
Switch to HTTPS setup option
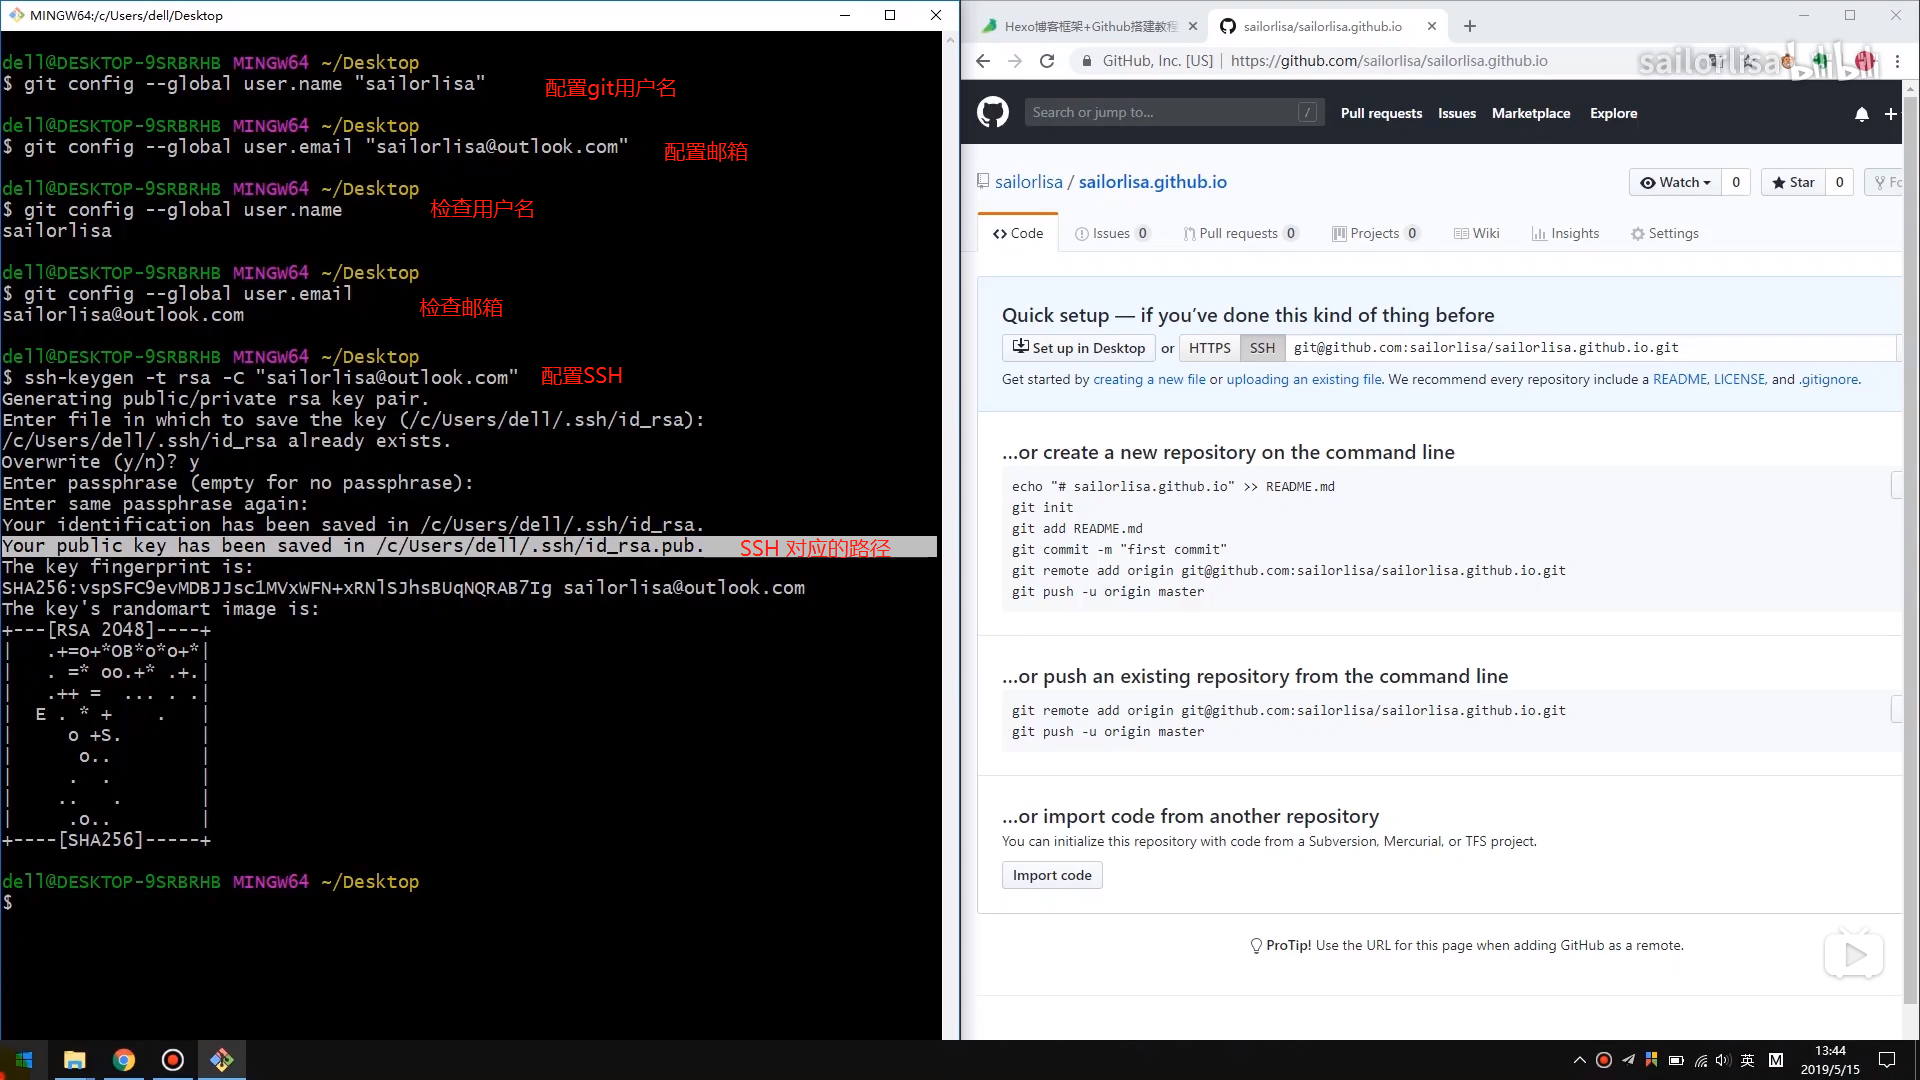(x=1209, y=347)
